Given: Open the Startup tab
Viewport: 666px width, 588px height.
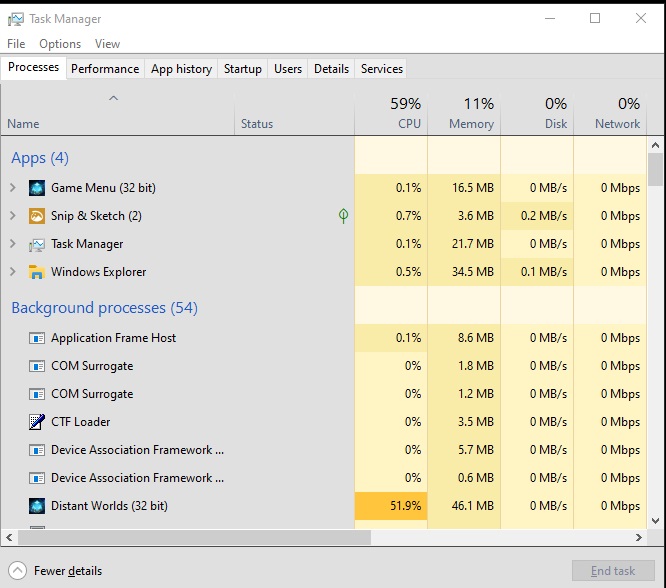Looking at the screenshot, I should 243,69.
